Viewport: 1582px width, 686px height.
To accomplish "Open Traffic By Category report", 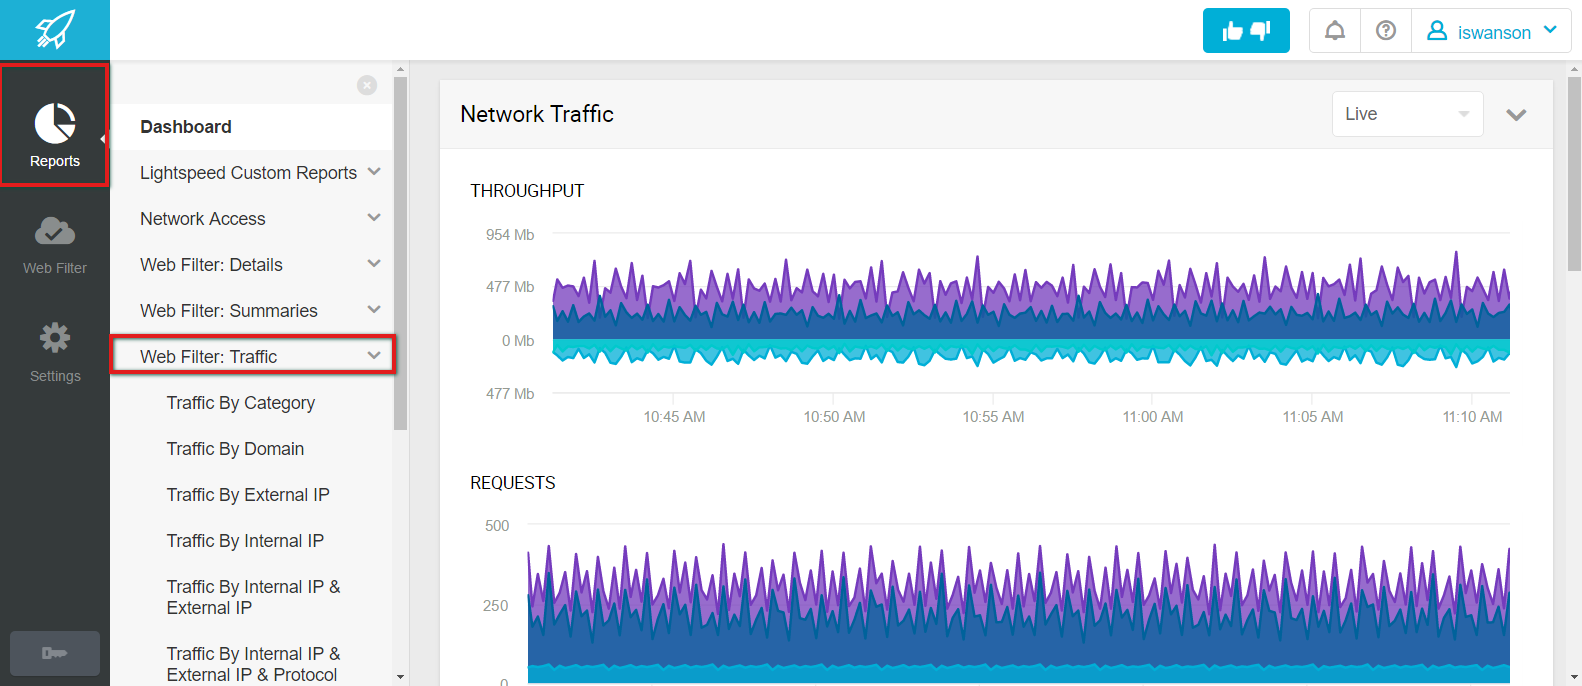I will tap(241, 403).
